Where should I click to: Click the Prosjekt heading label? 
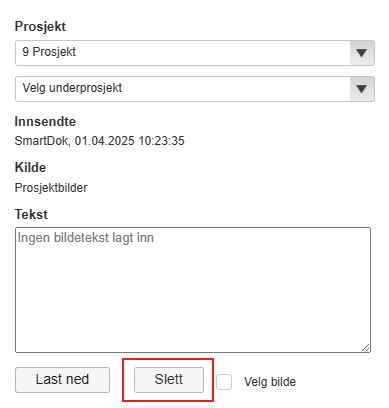click(40, 27)
